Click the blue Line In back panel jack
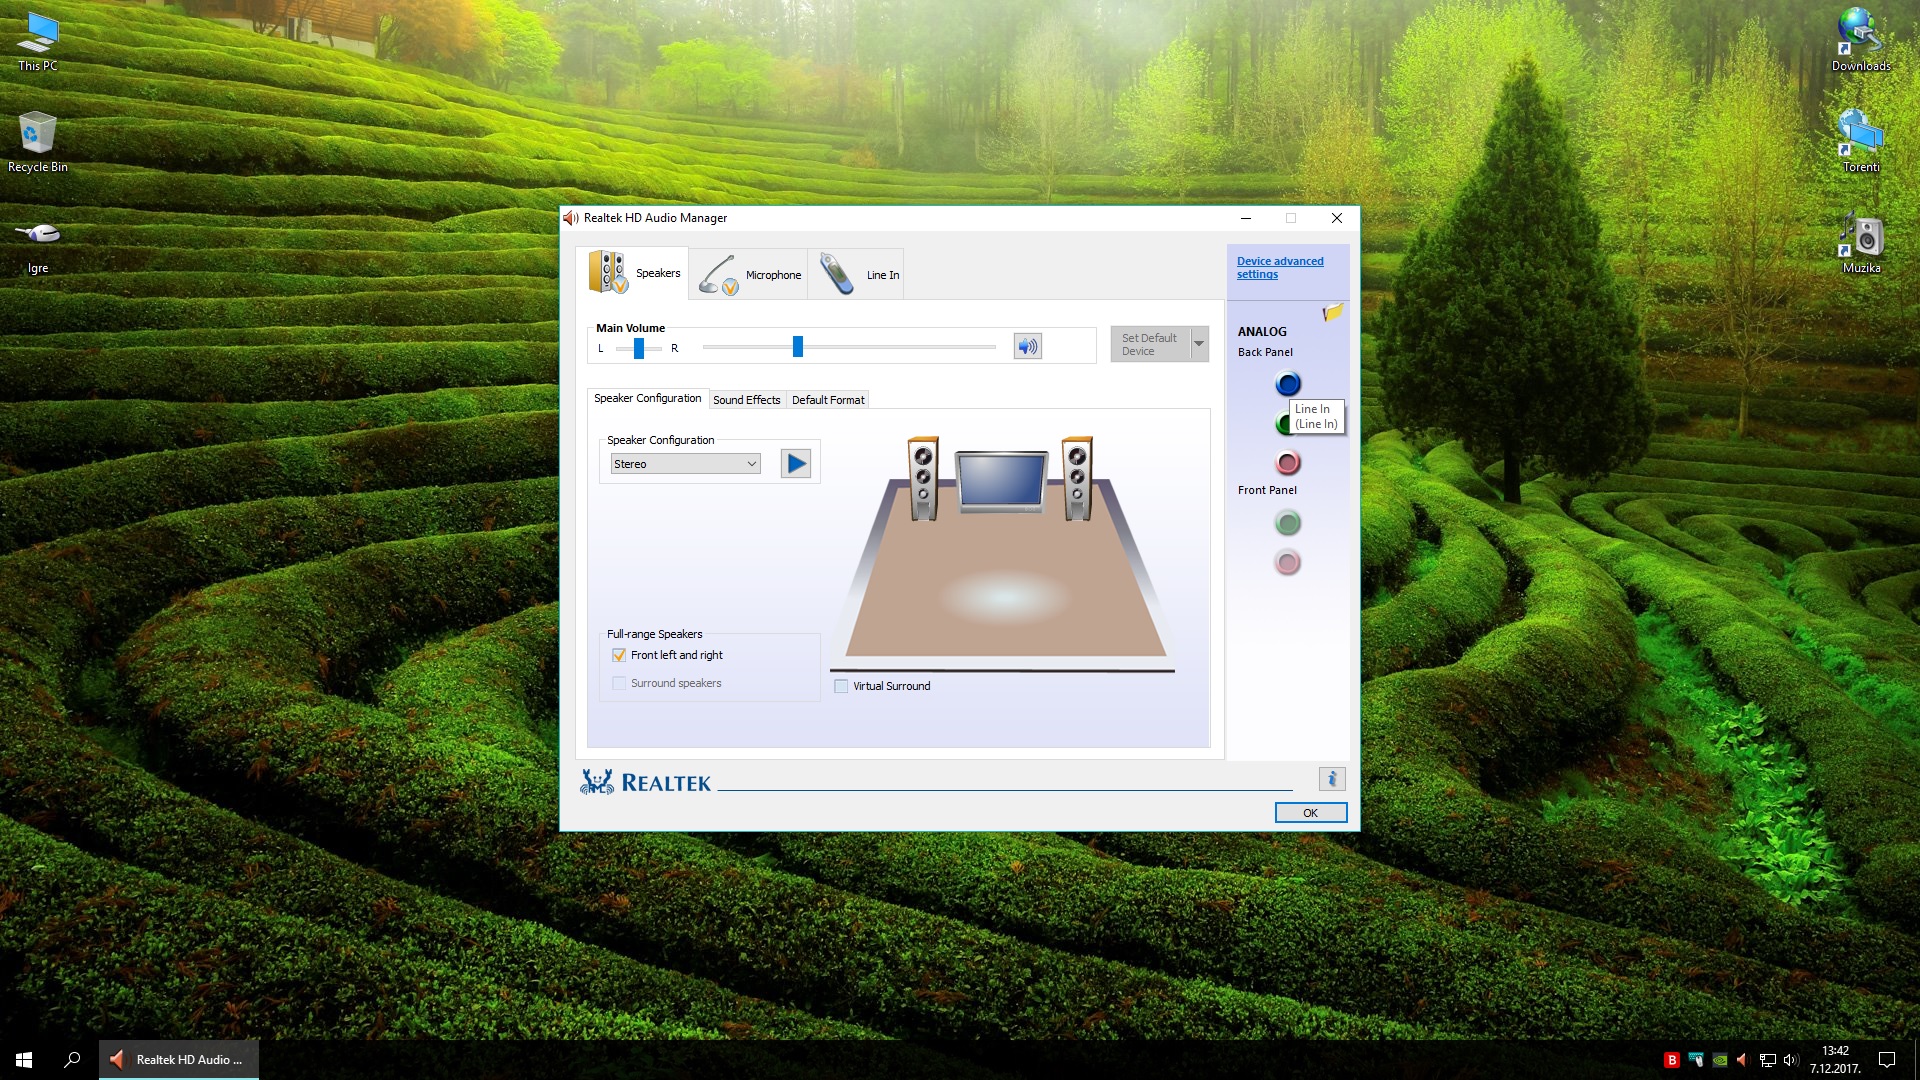Screen dimensions: 1920x1080 pyautogui.click(x=1288, y=383)
